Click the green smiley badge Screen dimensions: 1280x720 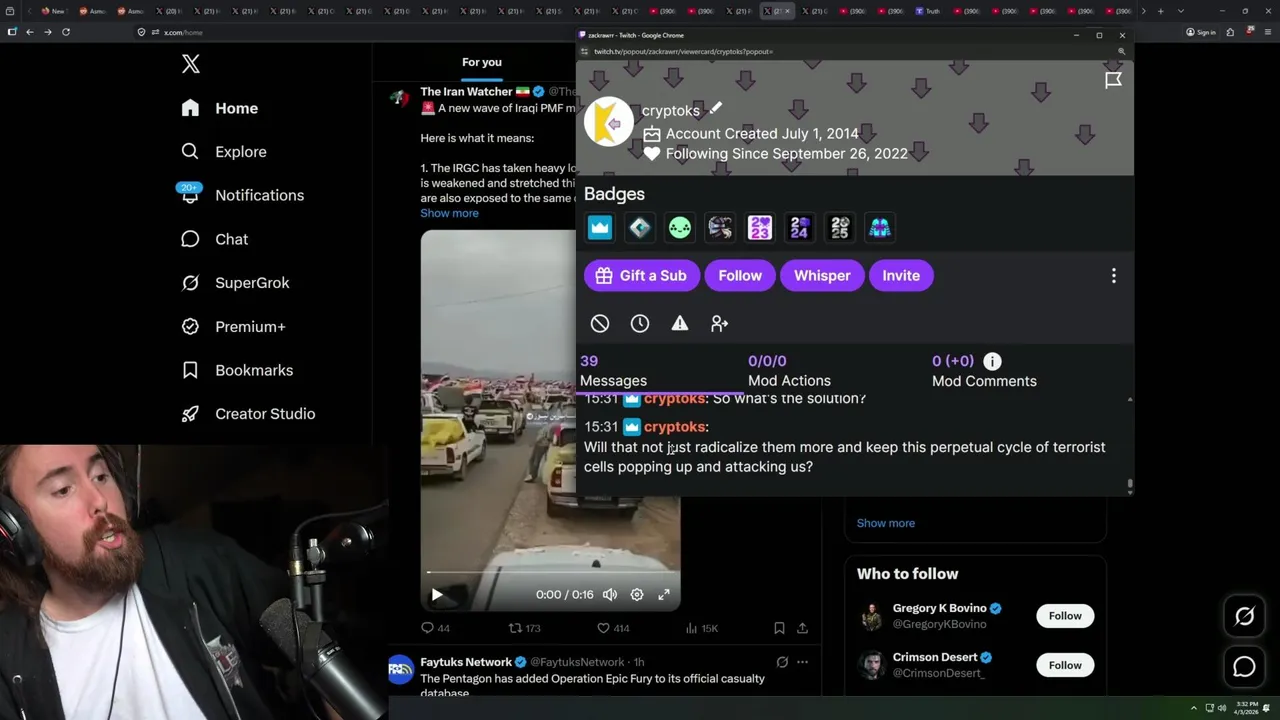[680, 228]
